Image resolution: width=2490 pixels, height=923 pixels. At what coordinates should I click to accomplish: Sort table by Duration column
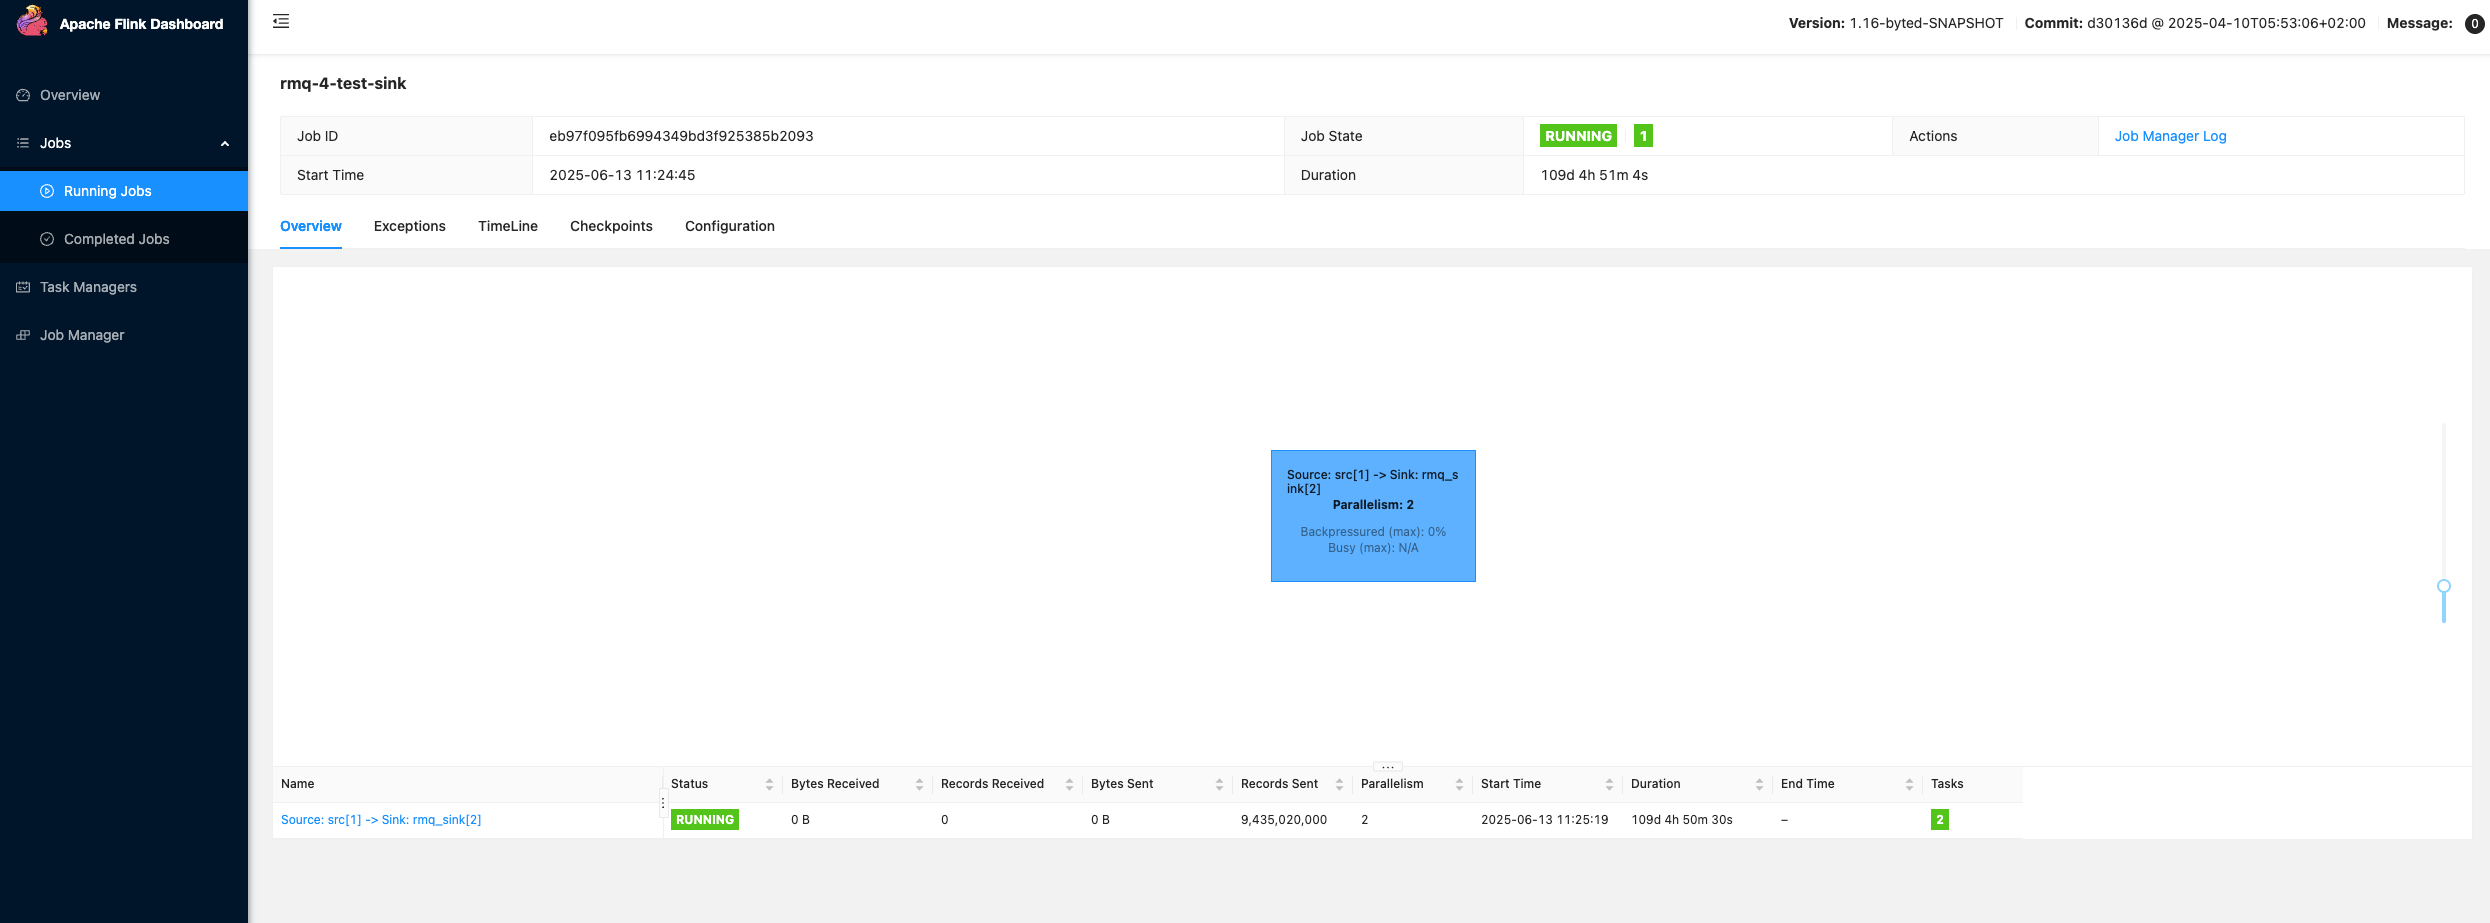point(1759,785)
